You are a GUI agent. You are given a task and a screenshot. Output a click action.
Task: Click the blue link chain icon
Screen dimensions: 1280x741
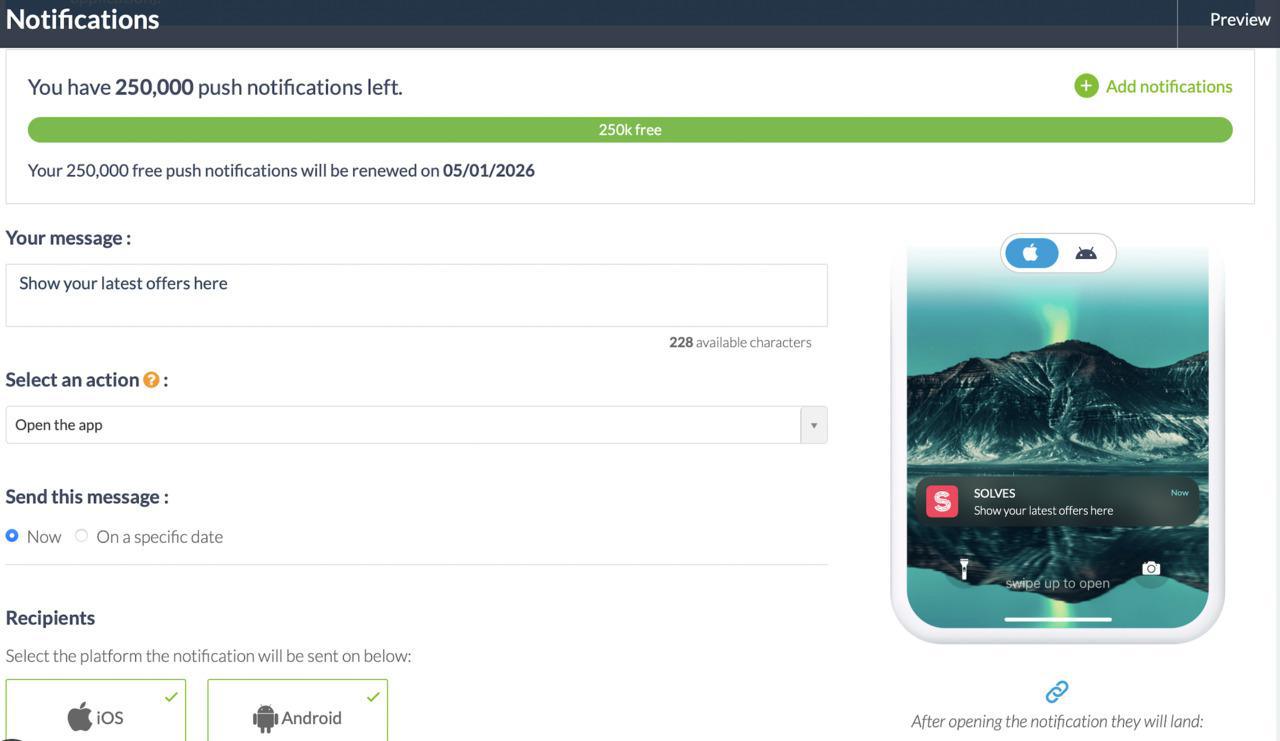[x=1057, y=691]
